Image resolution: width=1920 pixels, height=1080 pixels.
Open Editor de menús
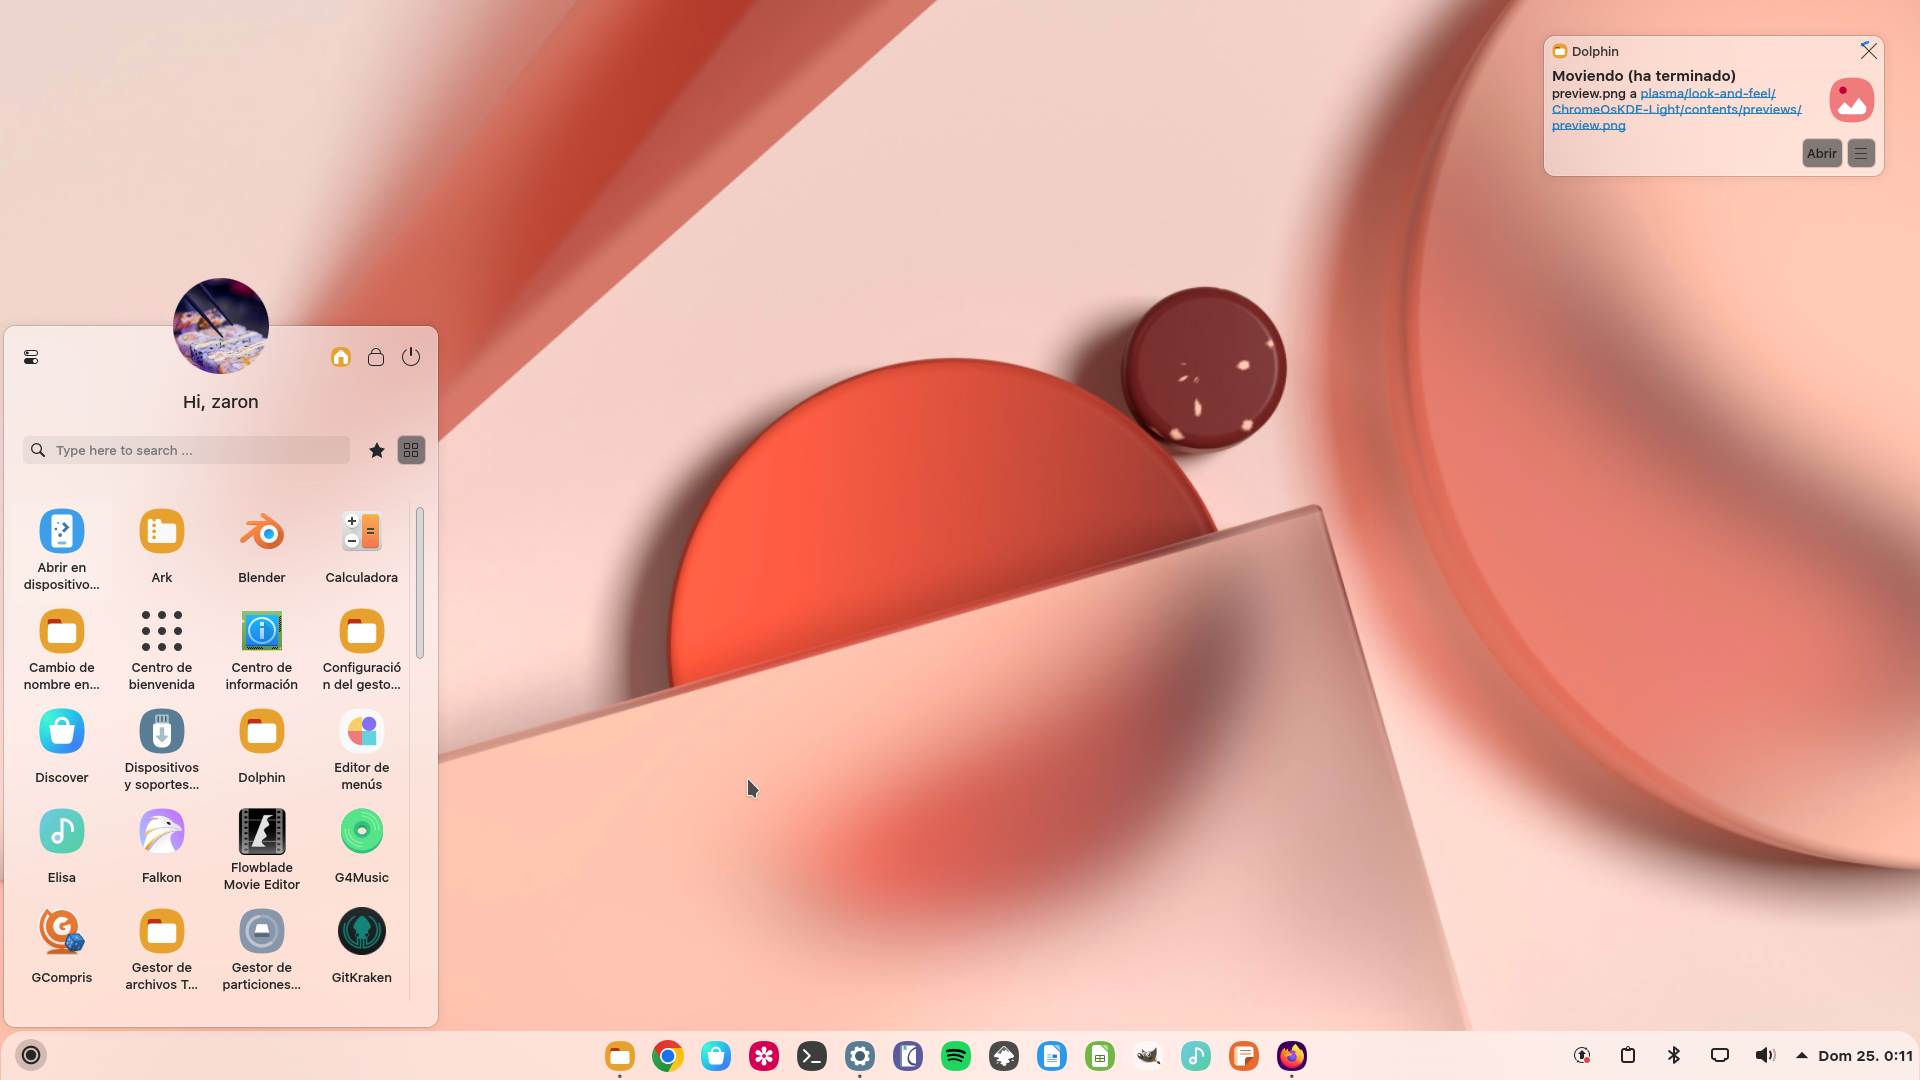361,749
